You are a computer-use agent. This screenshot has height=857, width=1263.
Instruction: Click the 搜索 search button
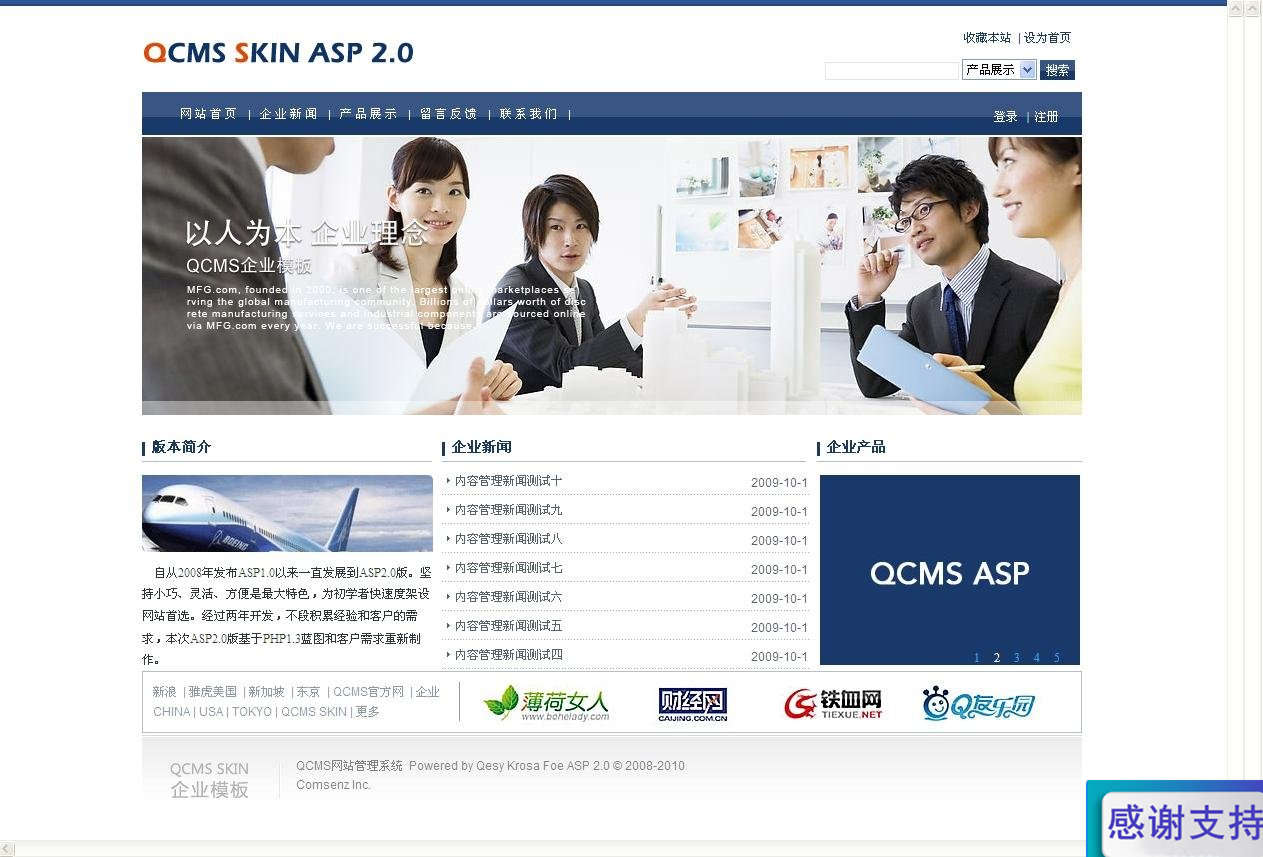click(x=1057, y=70)
